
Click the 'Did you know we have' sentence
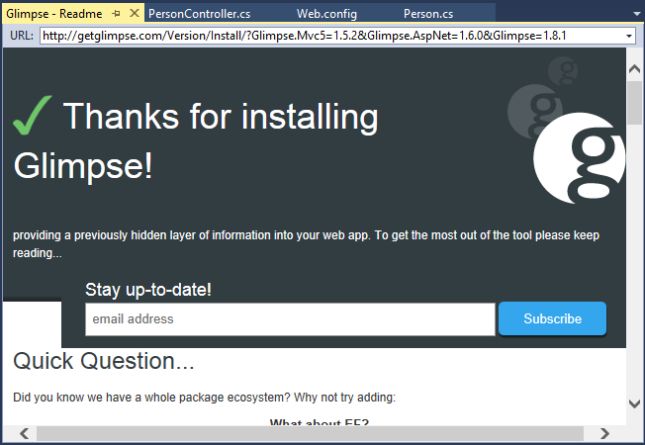coord(204,397)
